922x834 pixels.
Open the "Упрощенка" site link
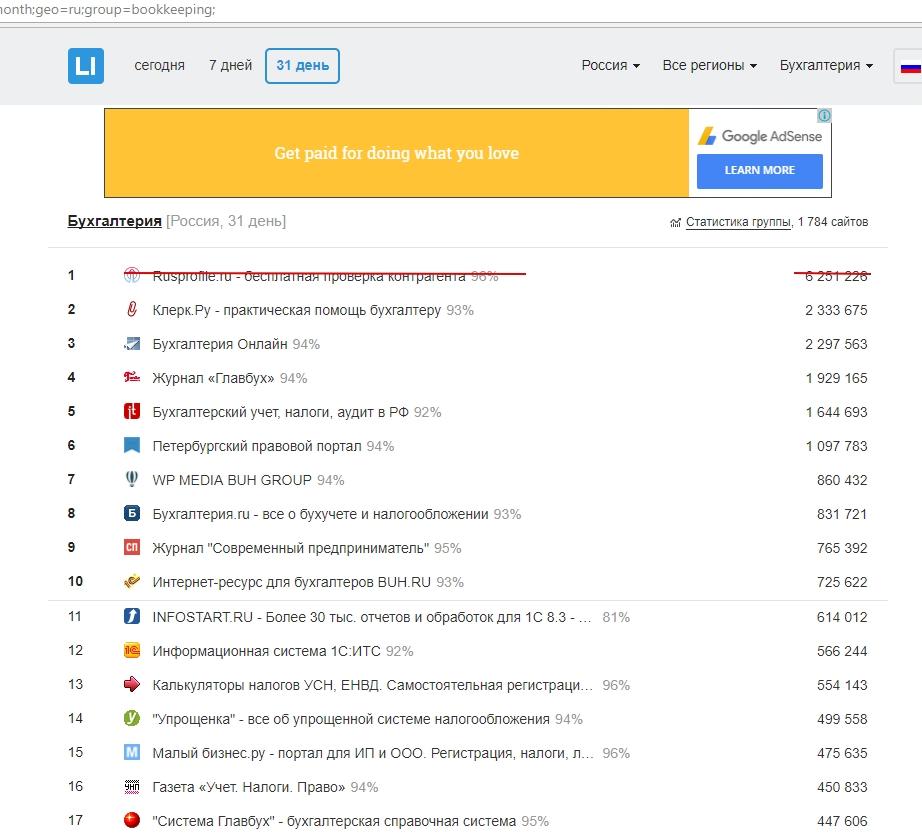[351, 719]
